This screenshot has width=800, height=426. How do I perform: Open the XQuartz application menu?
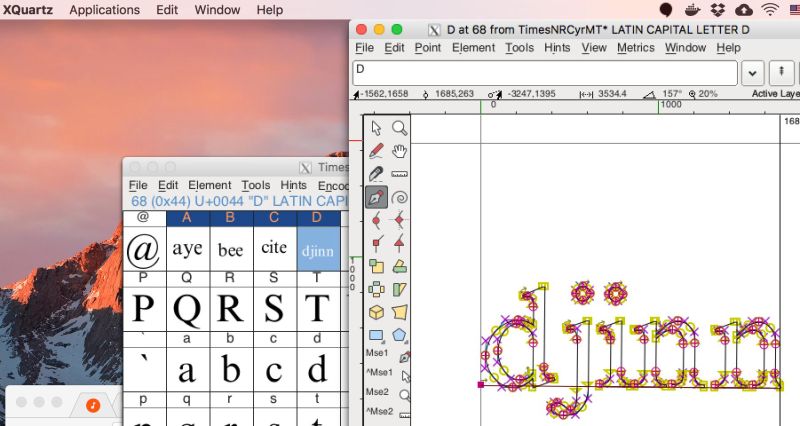pos(28,10)
